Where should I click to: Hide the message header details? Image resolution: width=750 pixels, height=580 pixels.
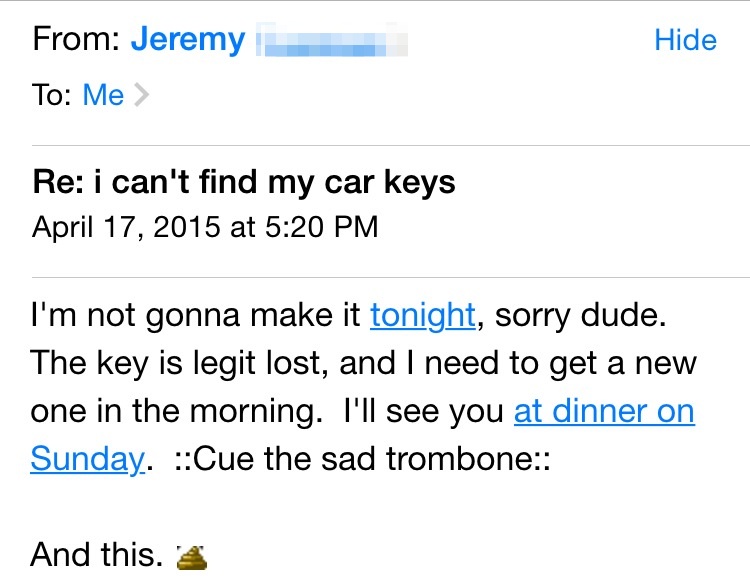point(685,40)
